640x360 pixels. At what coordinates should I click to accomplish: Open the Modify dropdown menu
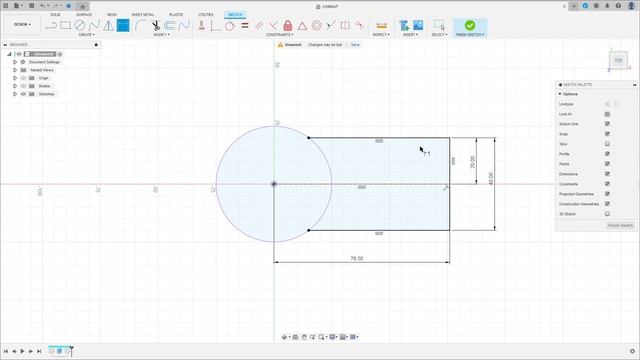[162, 35]
